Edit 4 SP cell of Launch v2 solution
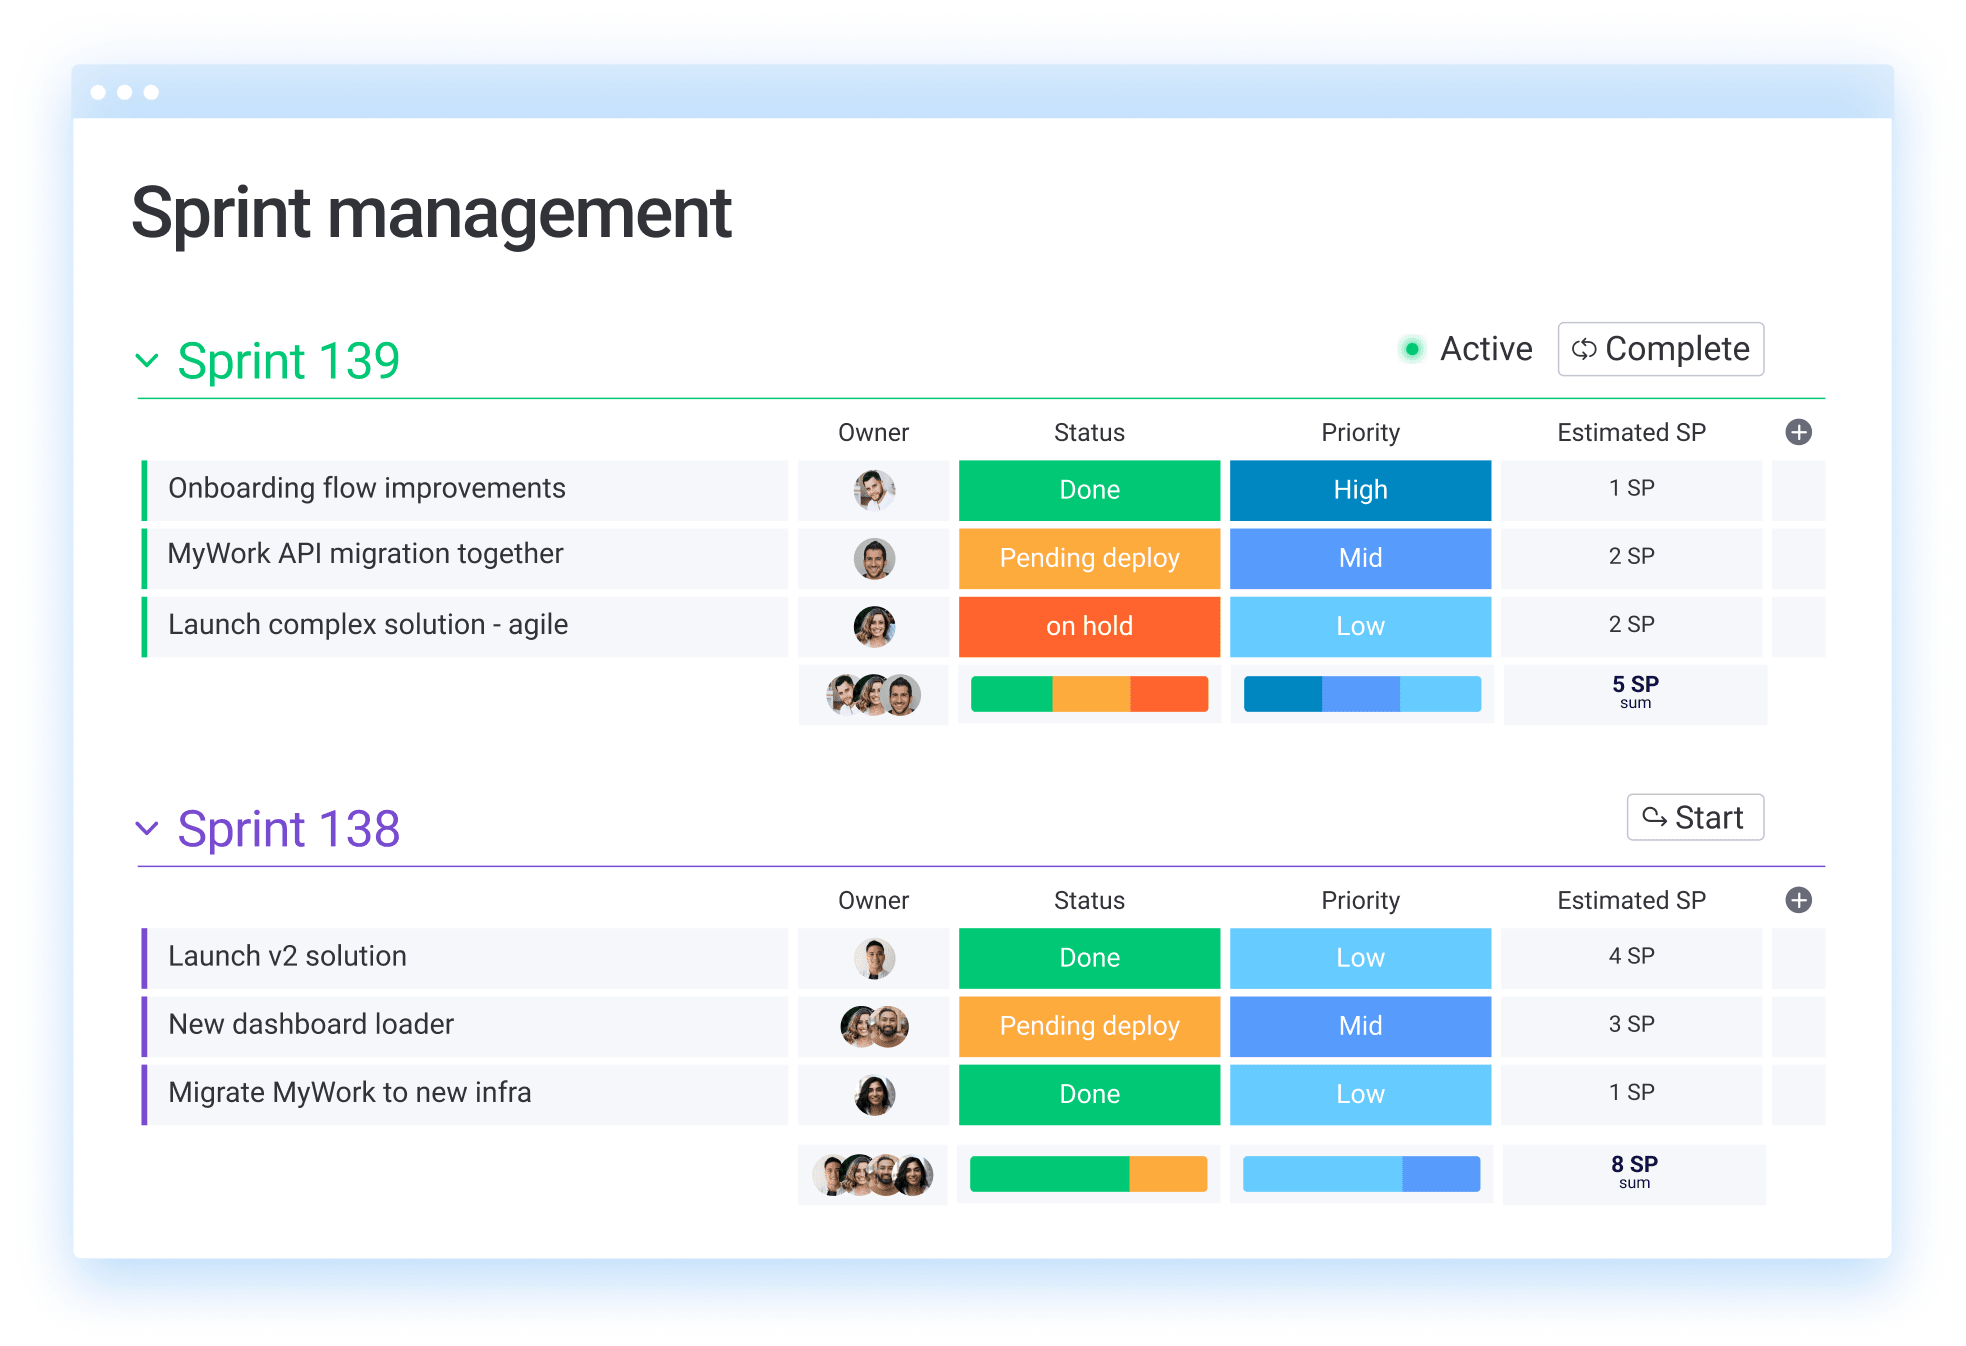Viewport: 1966px width, 1346px height. pyautogui.click(x=1631, y=958)
